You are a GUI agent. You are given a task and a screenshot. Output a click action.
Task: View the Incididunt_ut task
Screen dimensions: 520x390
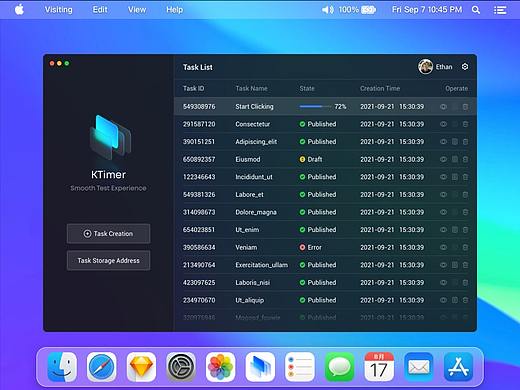point(443,177)
